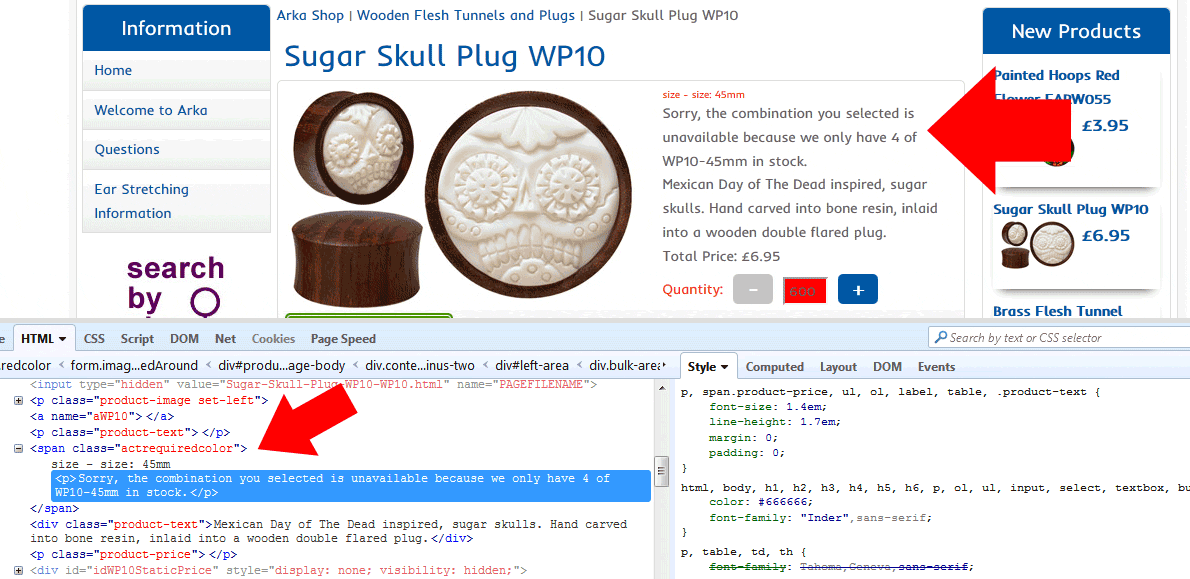Click the minus quantity button
Viewport: 1190px width, 579px height.
coord(752,289)
